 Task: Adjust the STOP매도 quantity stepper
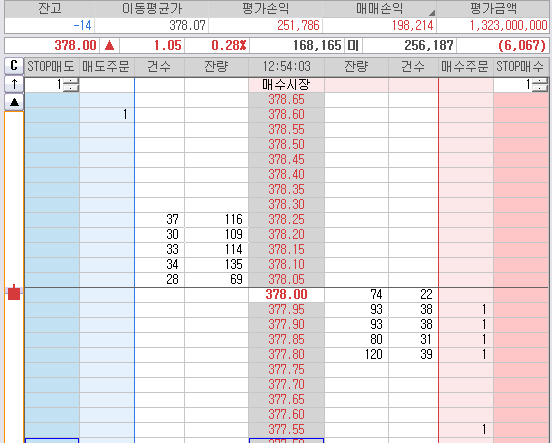(72, 85)
